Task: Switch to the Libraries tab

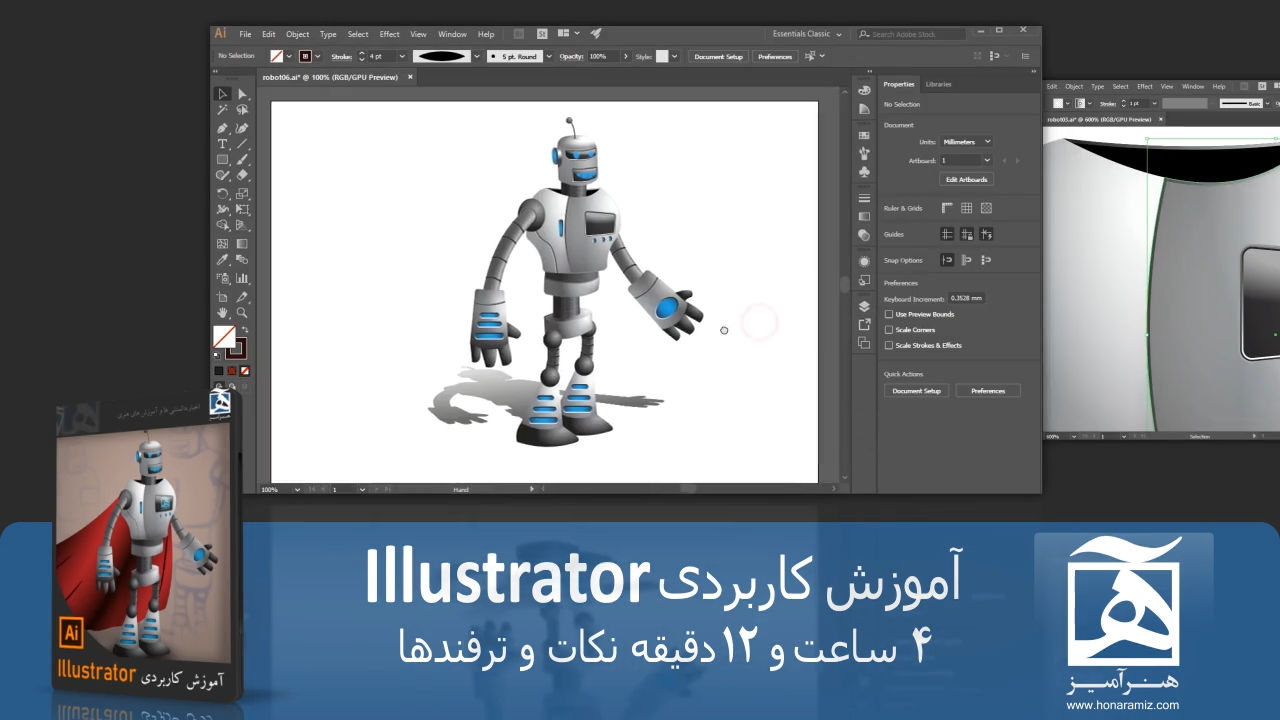Action: (x=938, y=84)
